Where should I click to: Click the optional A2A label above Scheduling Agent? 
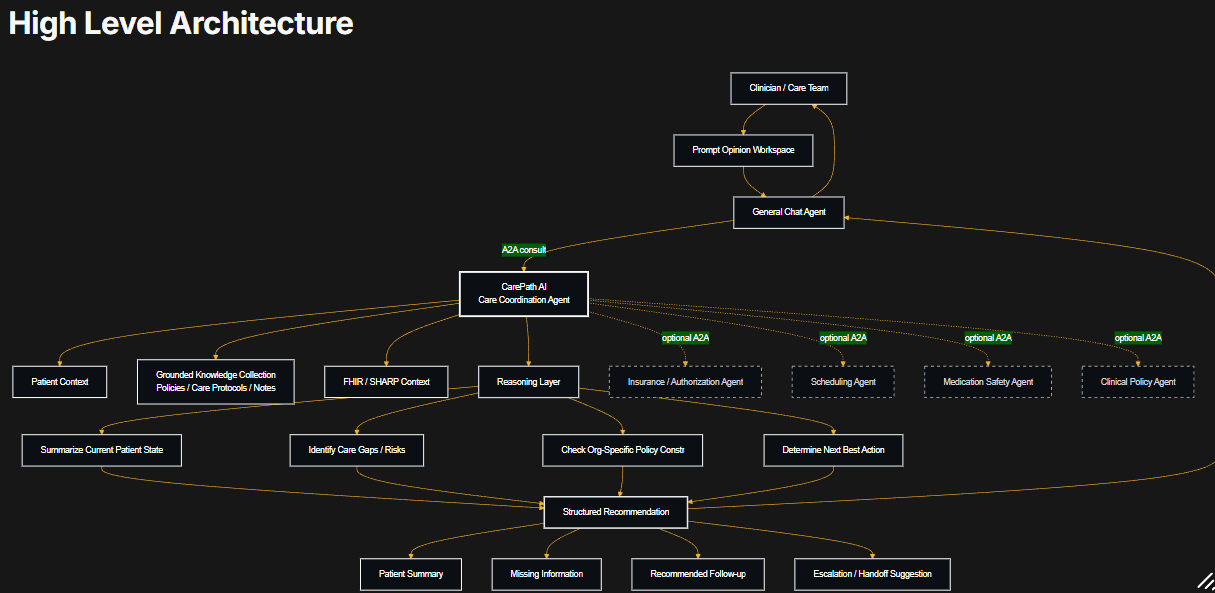[x=843, y=337]
